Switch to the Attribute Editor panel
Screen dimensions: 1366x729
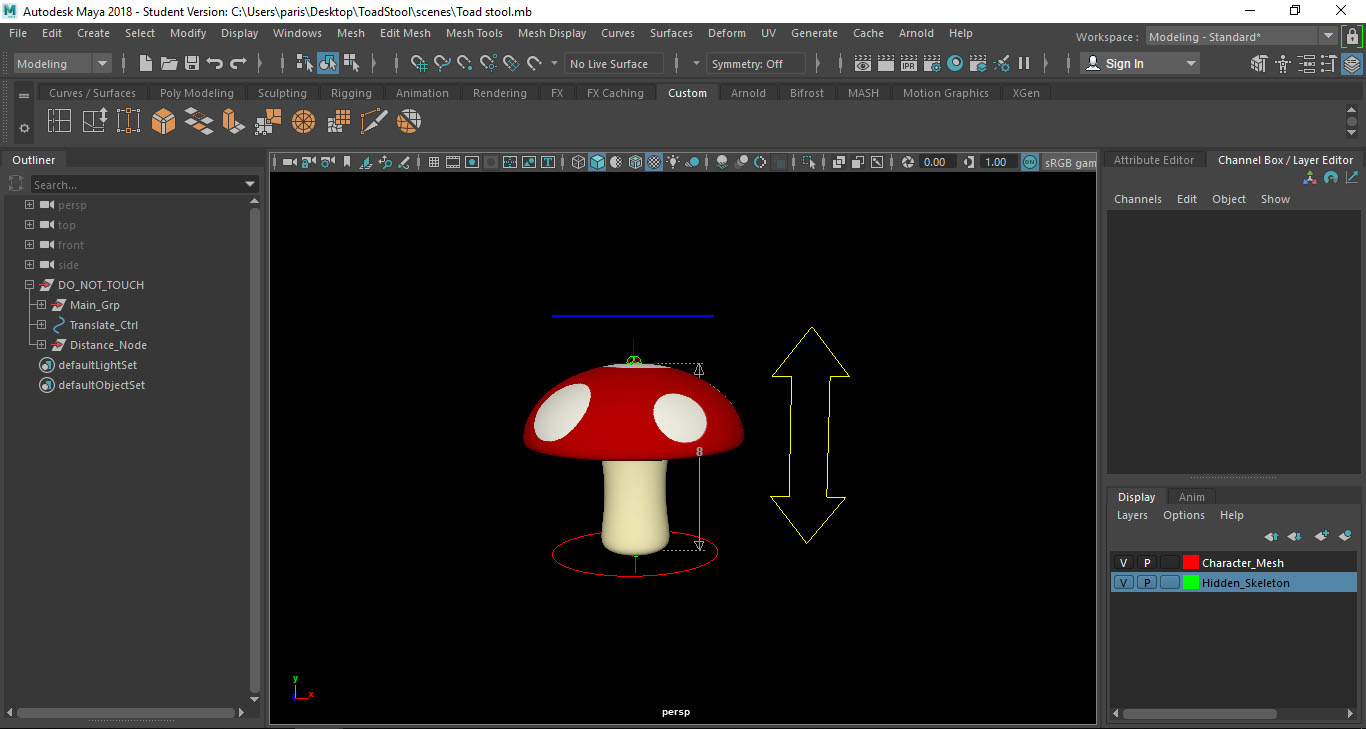point(1153,159)
